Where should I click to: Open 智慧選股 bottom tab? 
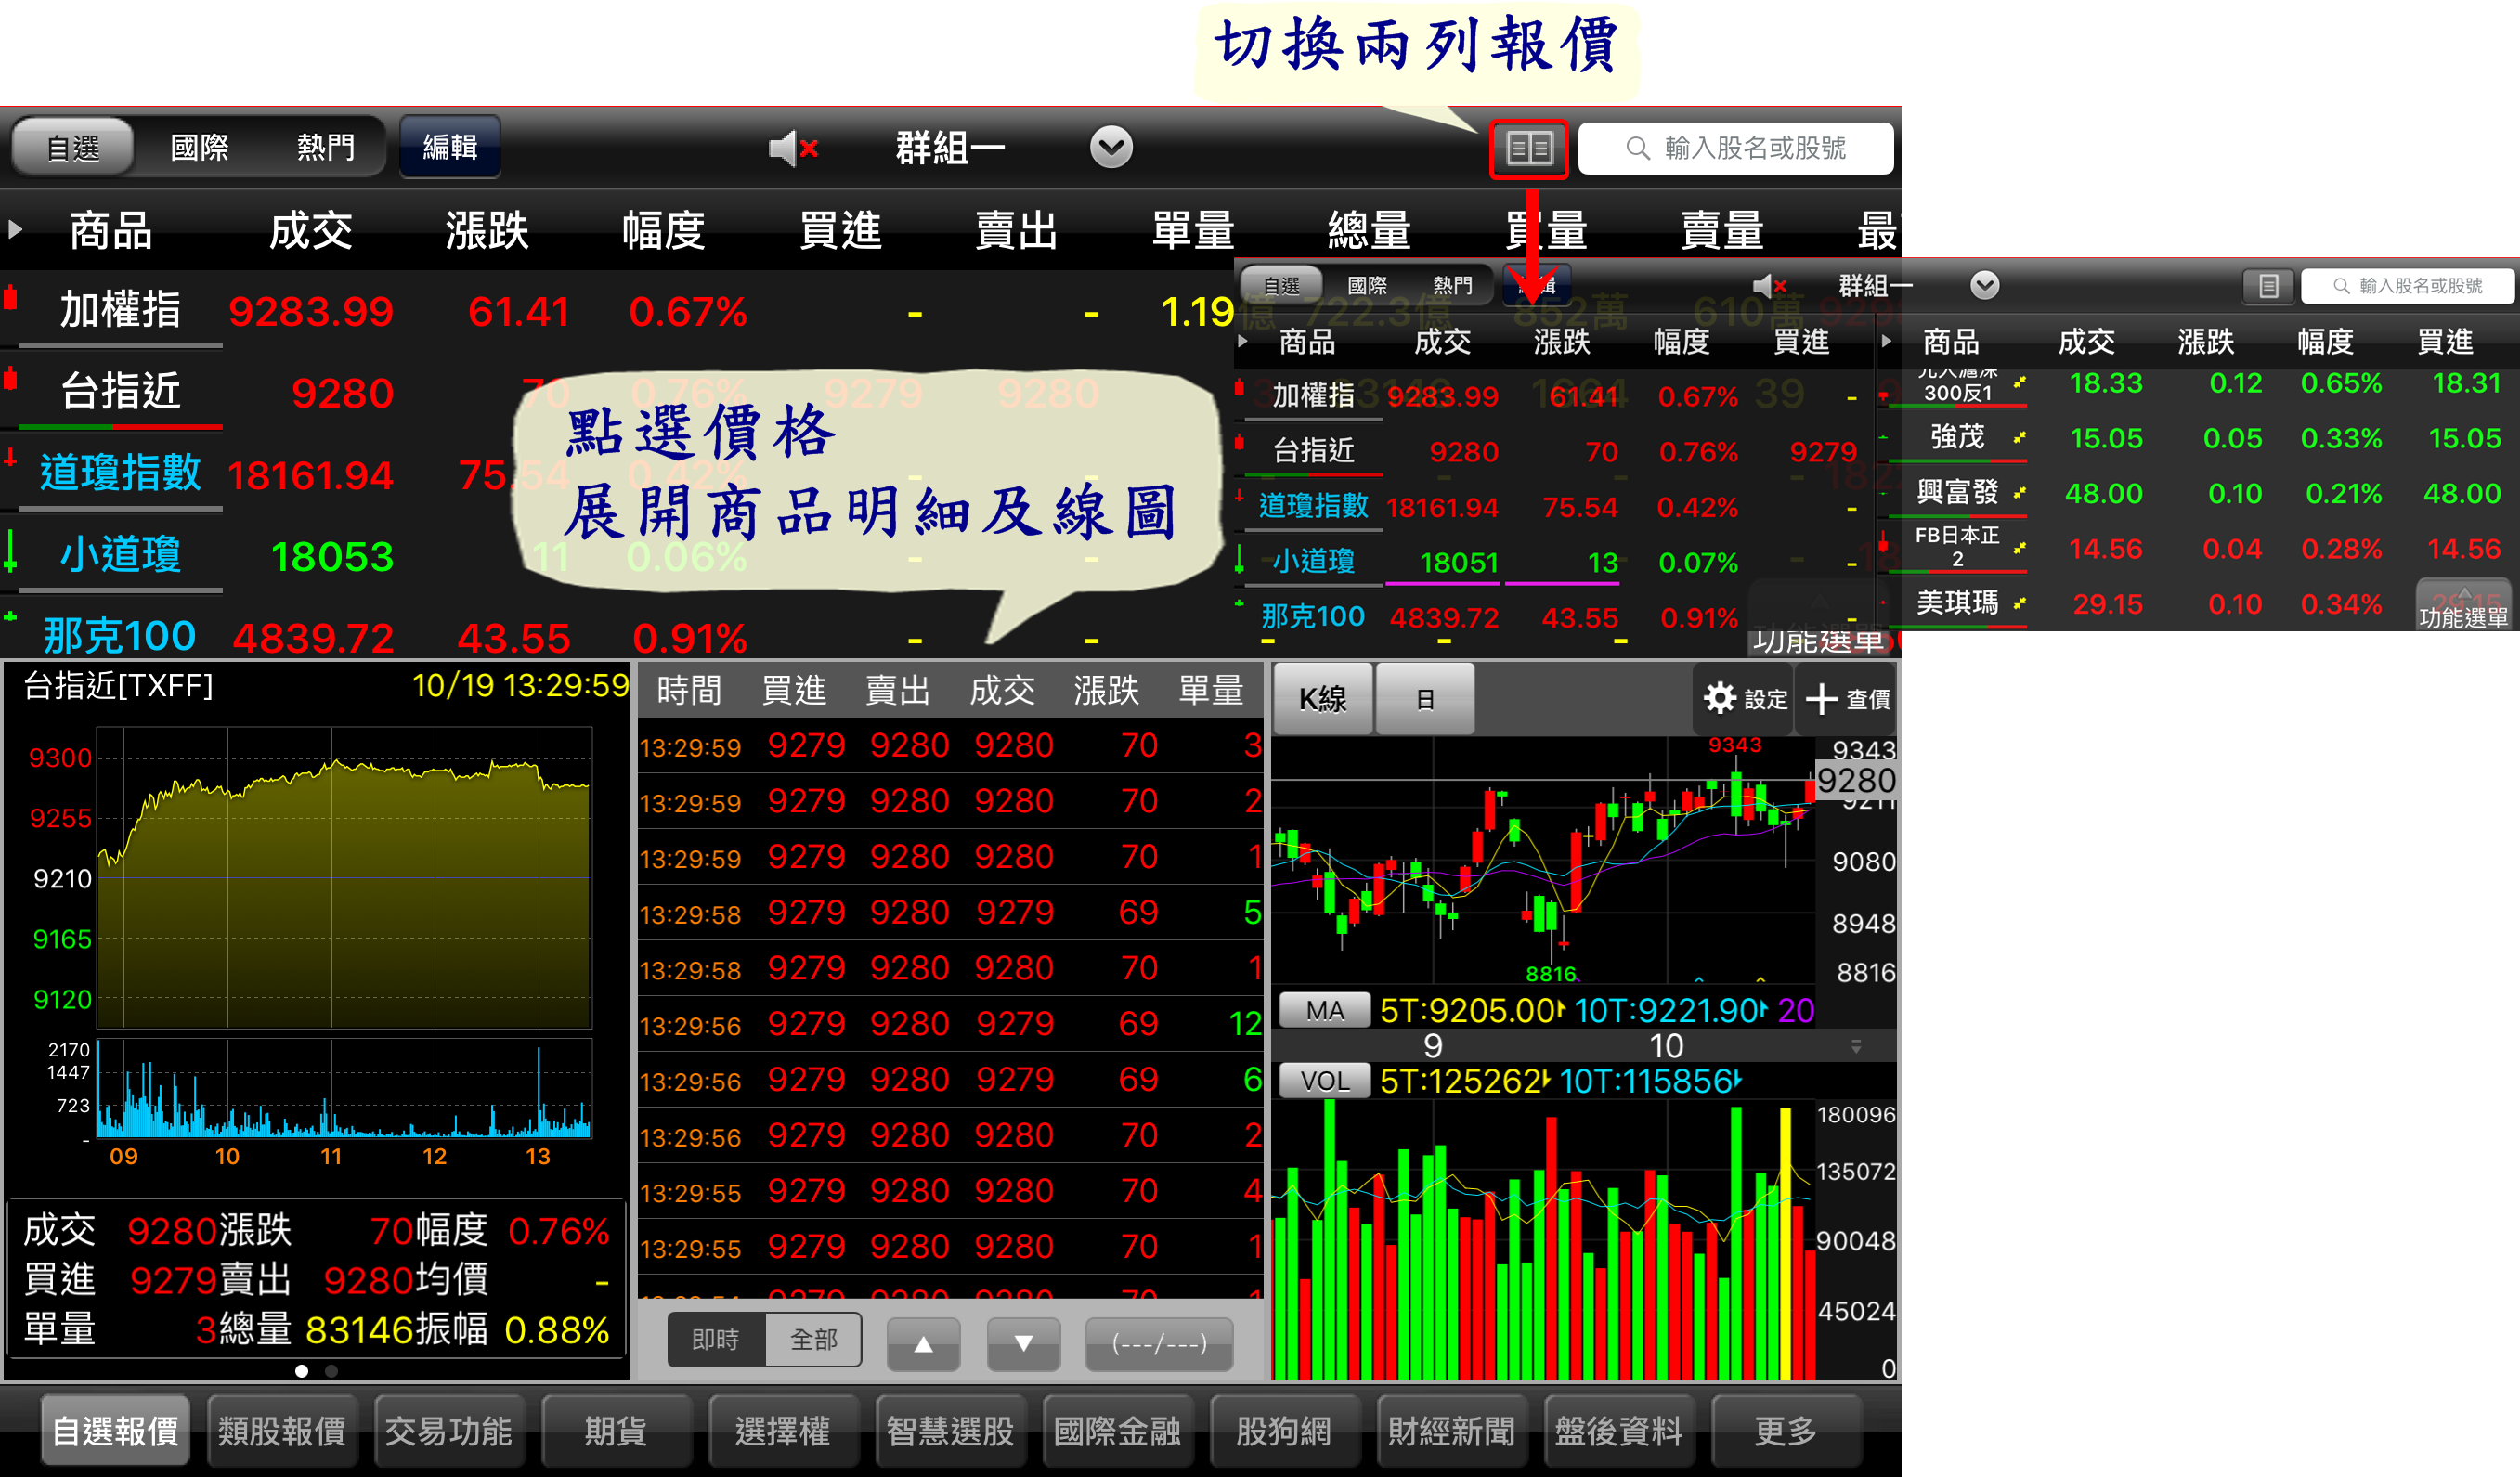(950, 1432)
